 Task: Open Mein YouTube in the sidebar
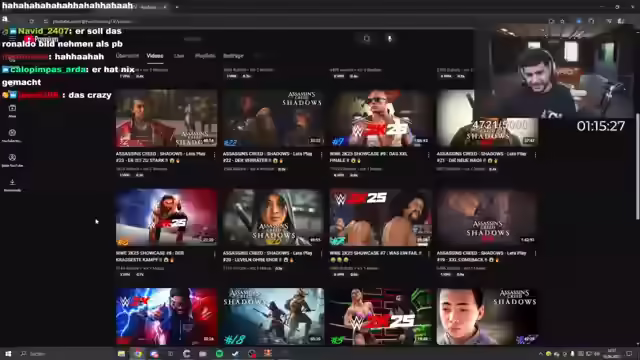click(12, 160)
